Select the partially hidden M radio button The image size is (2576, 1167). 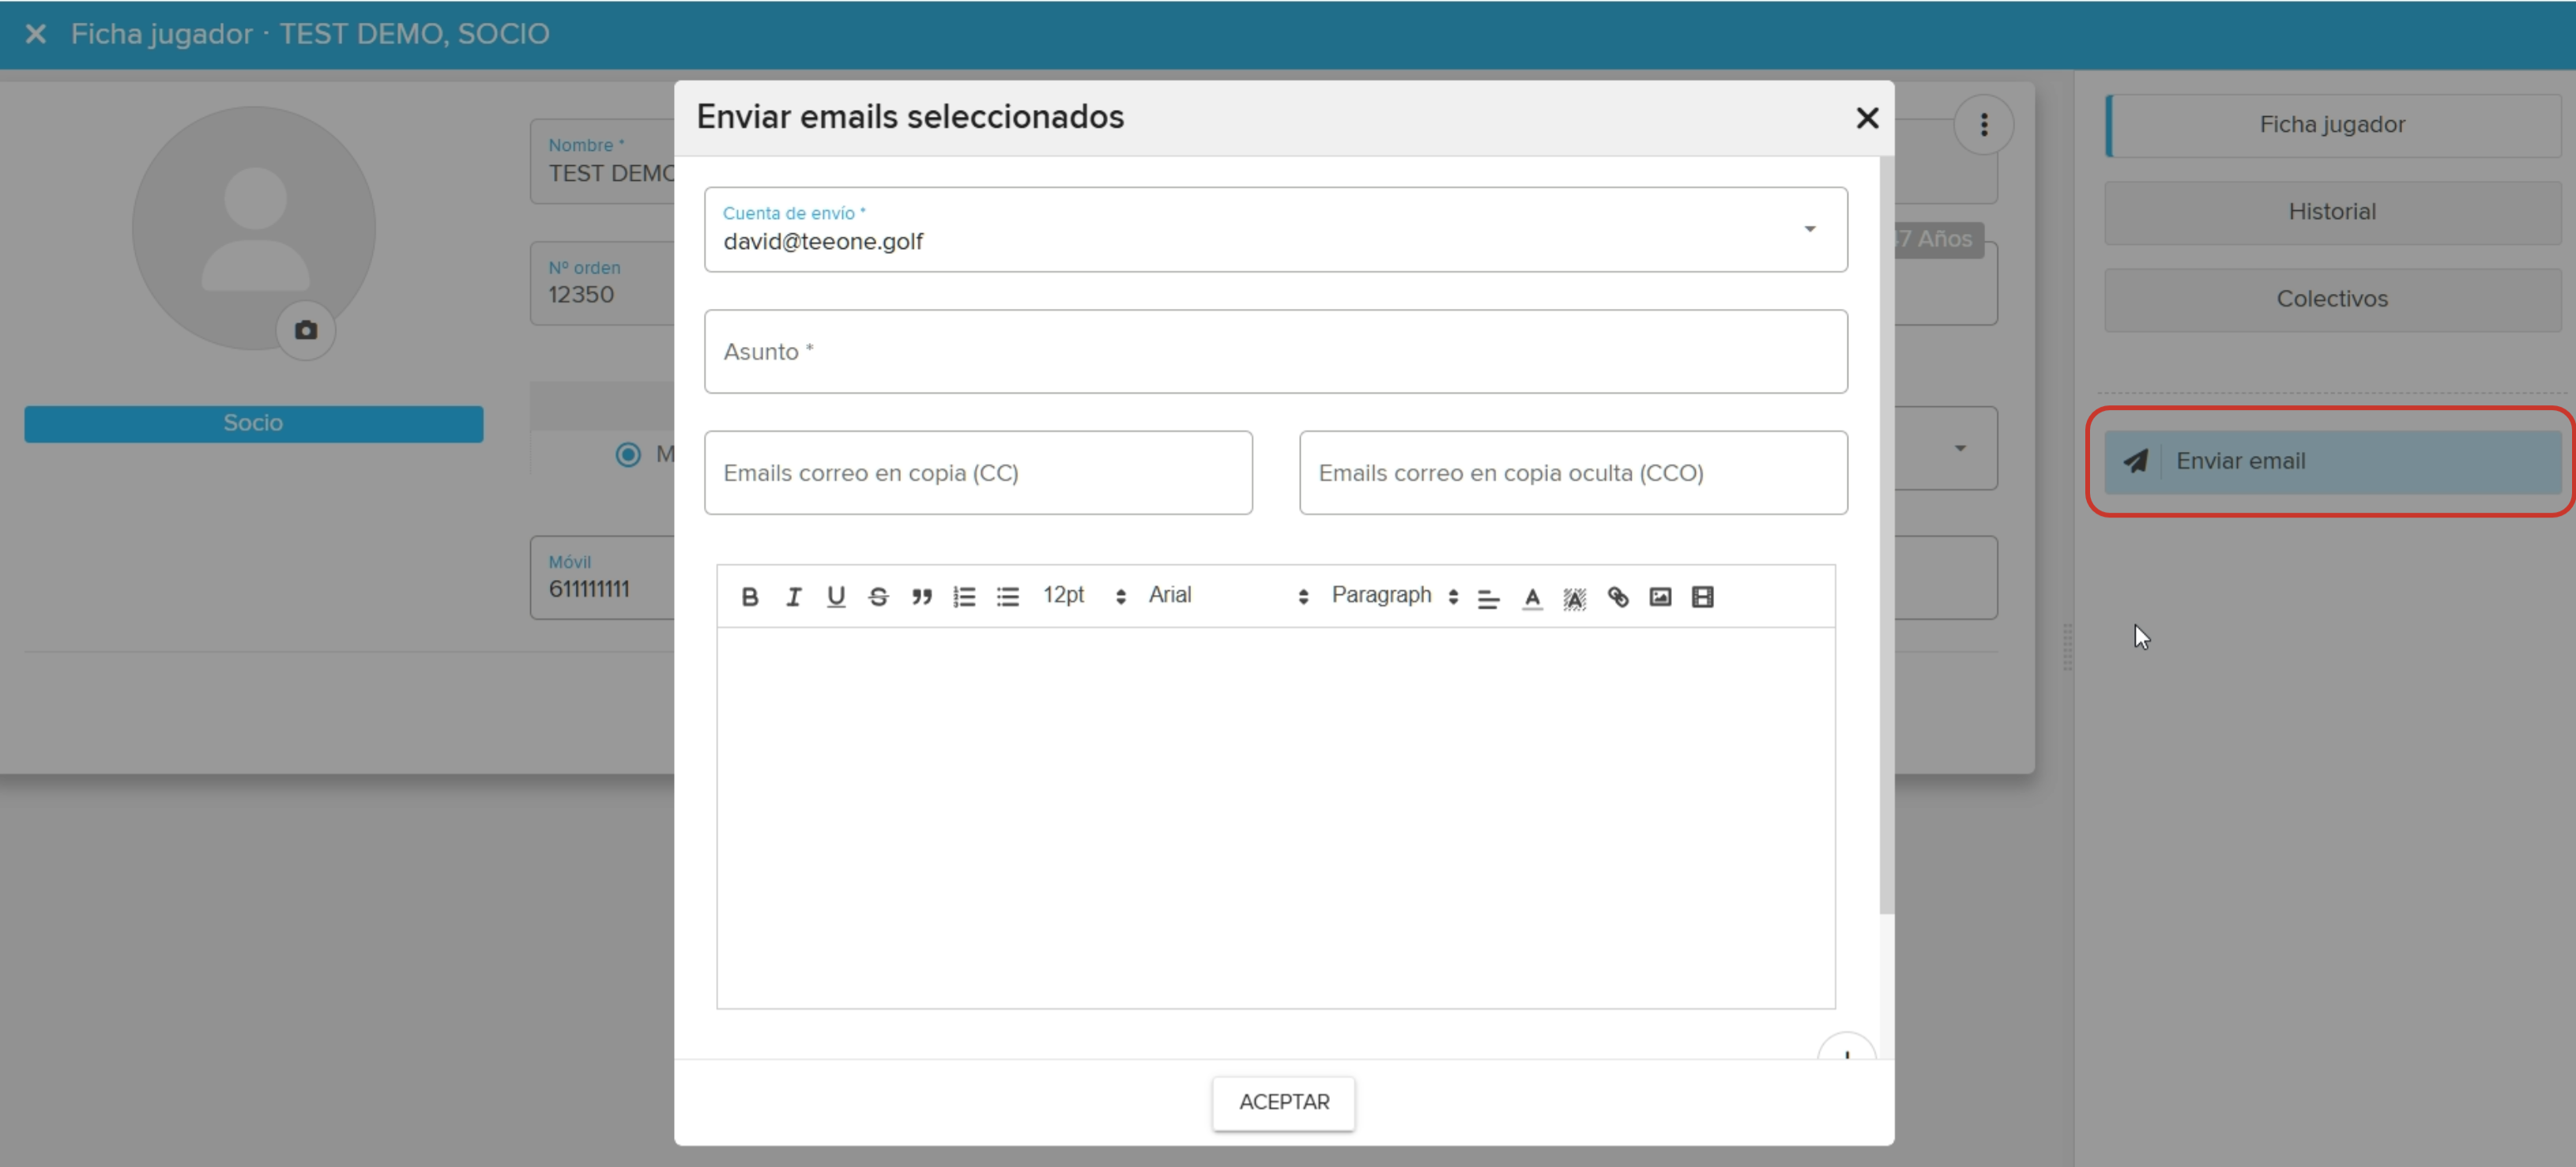(x=628, y=455)
